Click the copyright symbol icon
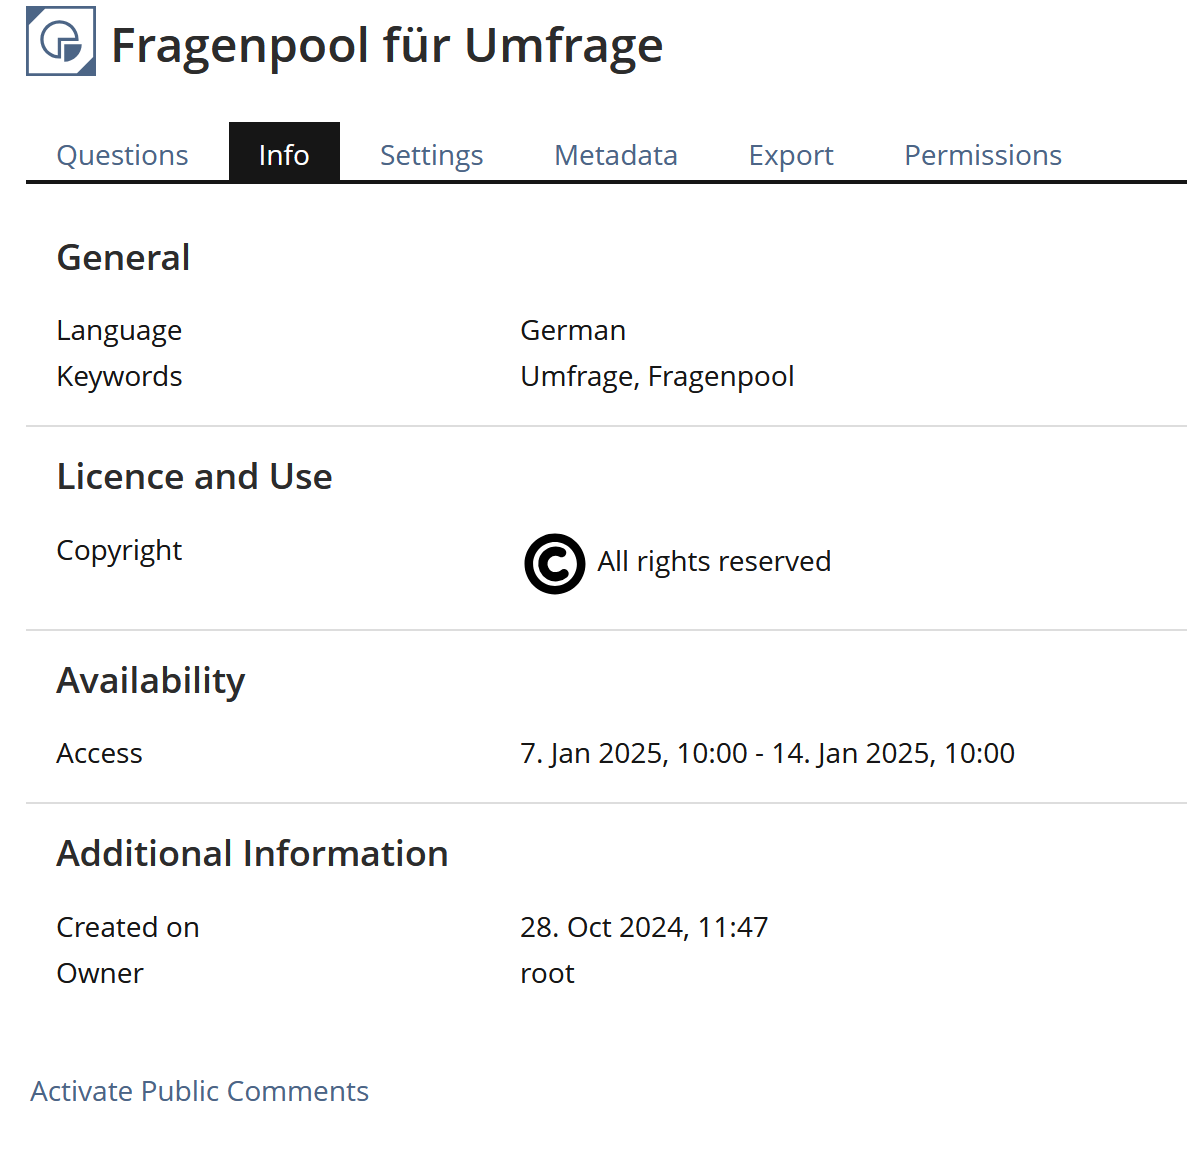This screenshot has width=1187, height=1153. pyautogui.click(x=554, y=564)
